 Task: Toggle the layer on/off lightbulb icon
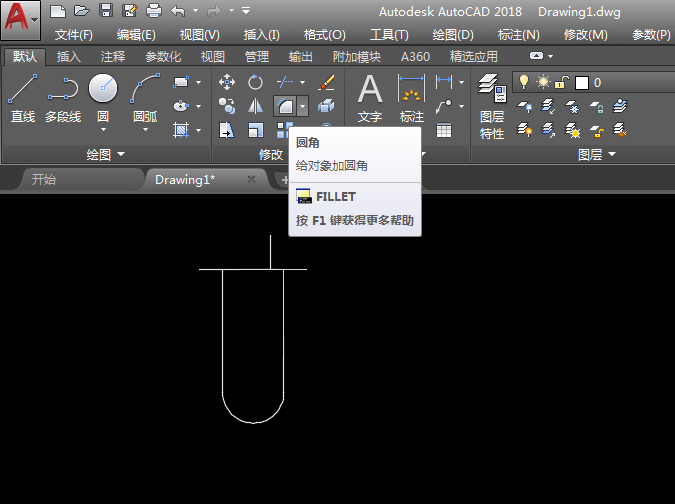click(523, 82)
